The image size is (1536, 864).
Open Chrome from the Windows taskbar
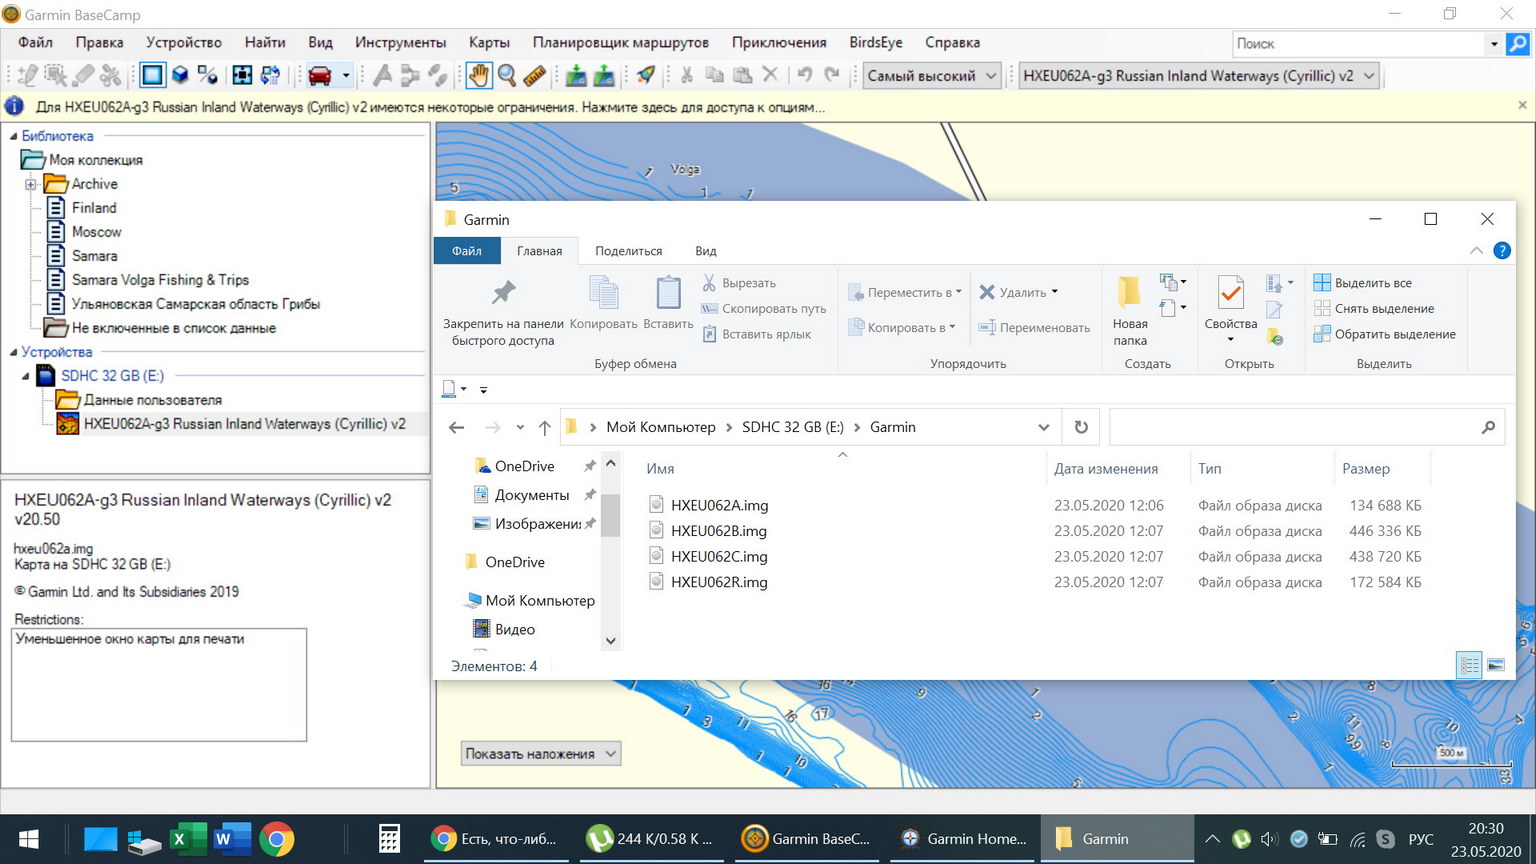277,839
